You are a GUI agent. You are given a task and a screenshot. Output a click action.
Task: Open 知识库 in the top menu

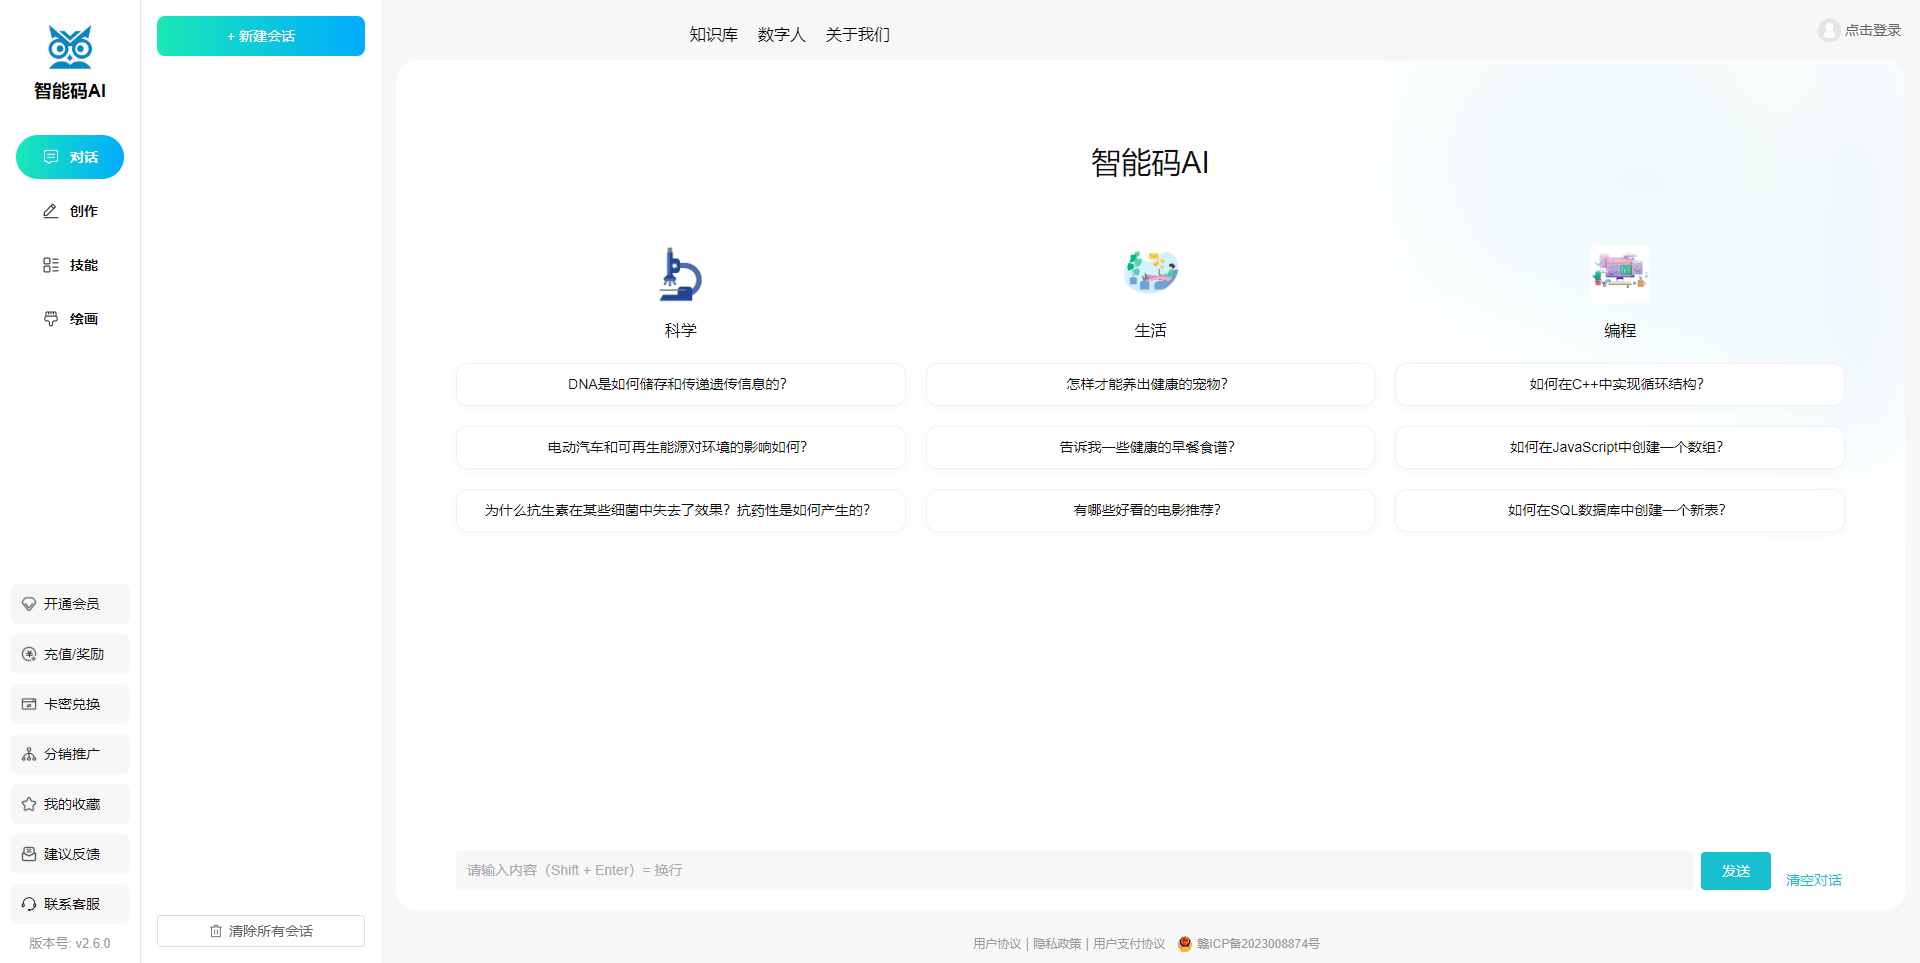point(713,35)
